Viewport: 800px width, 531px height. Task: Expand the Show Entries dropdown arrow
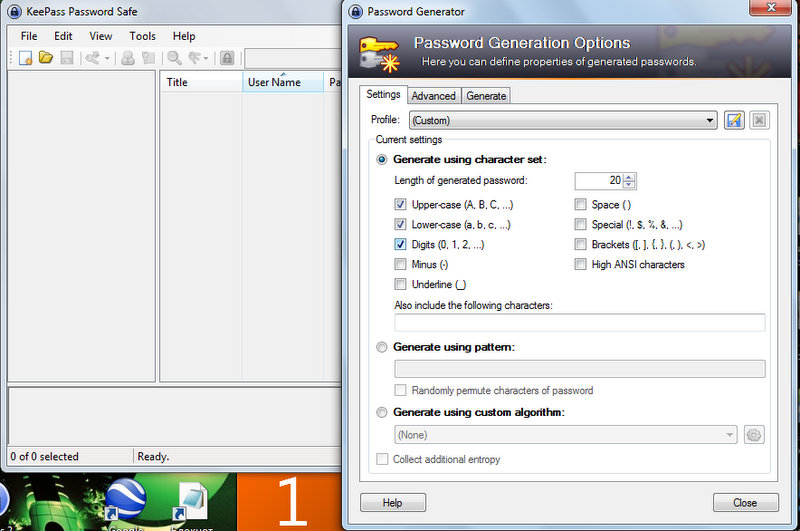(206, 59)
